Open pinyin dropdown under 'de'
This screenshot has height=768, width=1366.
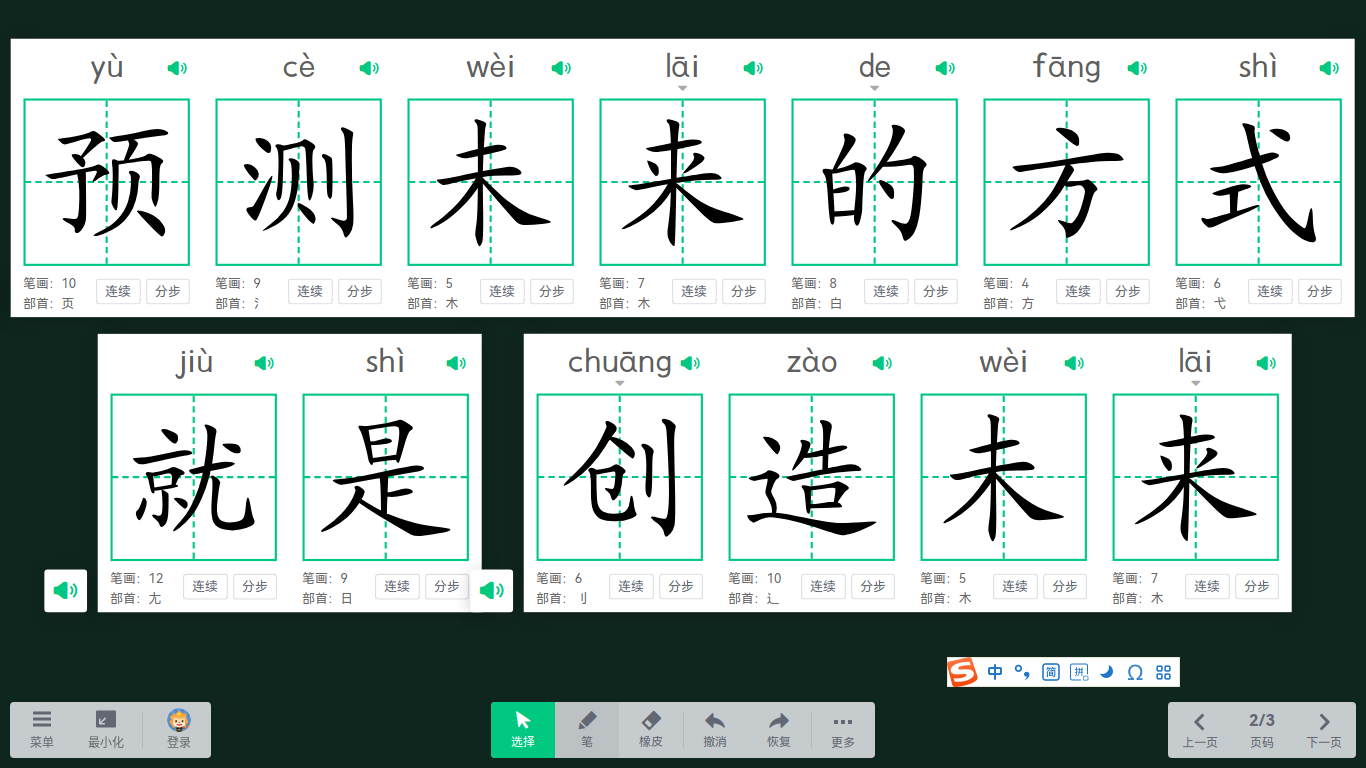point(874,88)
